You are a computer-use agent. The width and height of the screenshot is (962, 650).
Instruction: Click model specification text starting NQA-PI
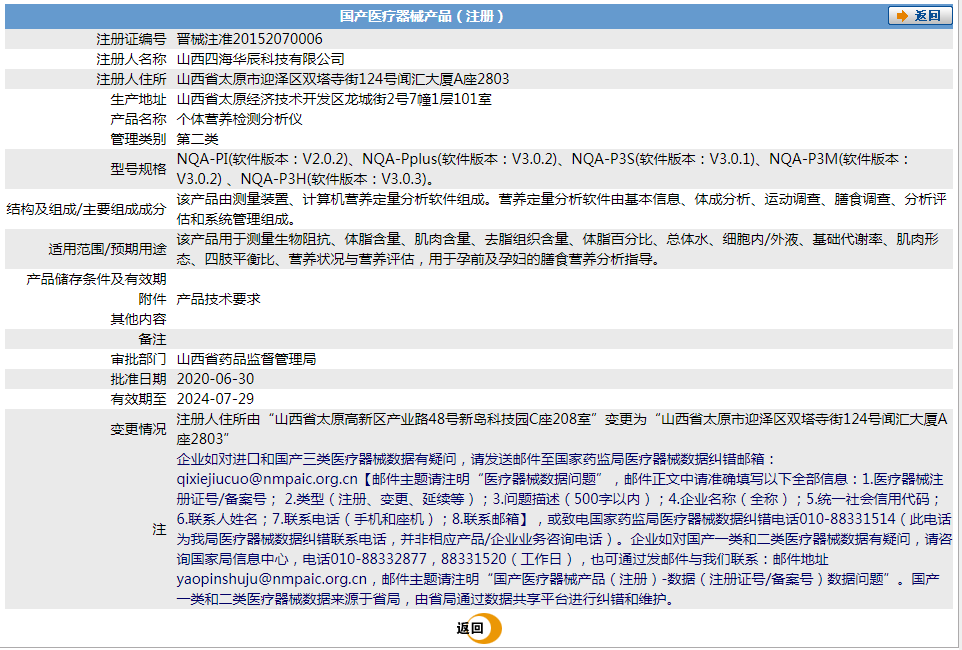coord(545,169)
